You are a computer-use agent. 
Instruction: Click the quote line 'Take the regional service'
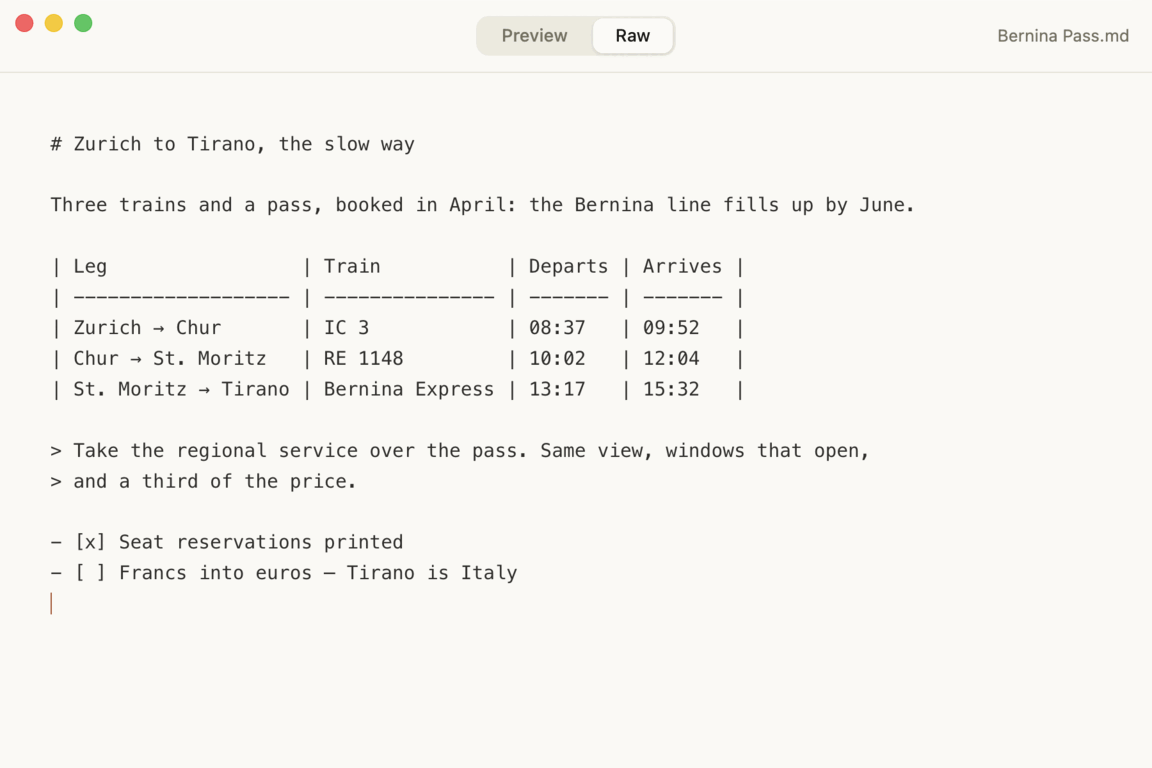point(460,451)
